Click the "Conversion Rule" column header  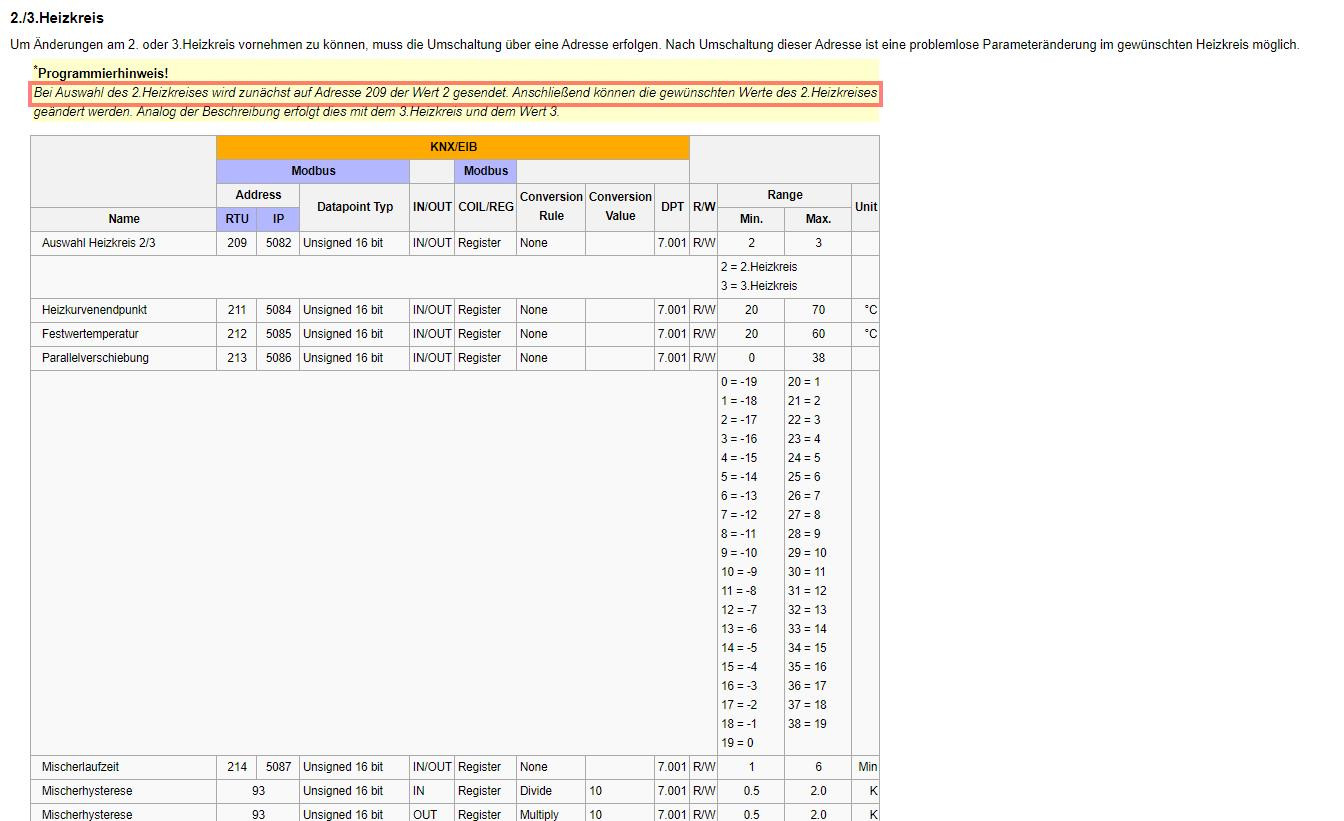(550, 207)
